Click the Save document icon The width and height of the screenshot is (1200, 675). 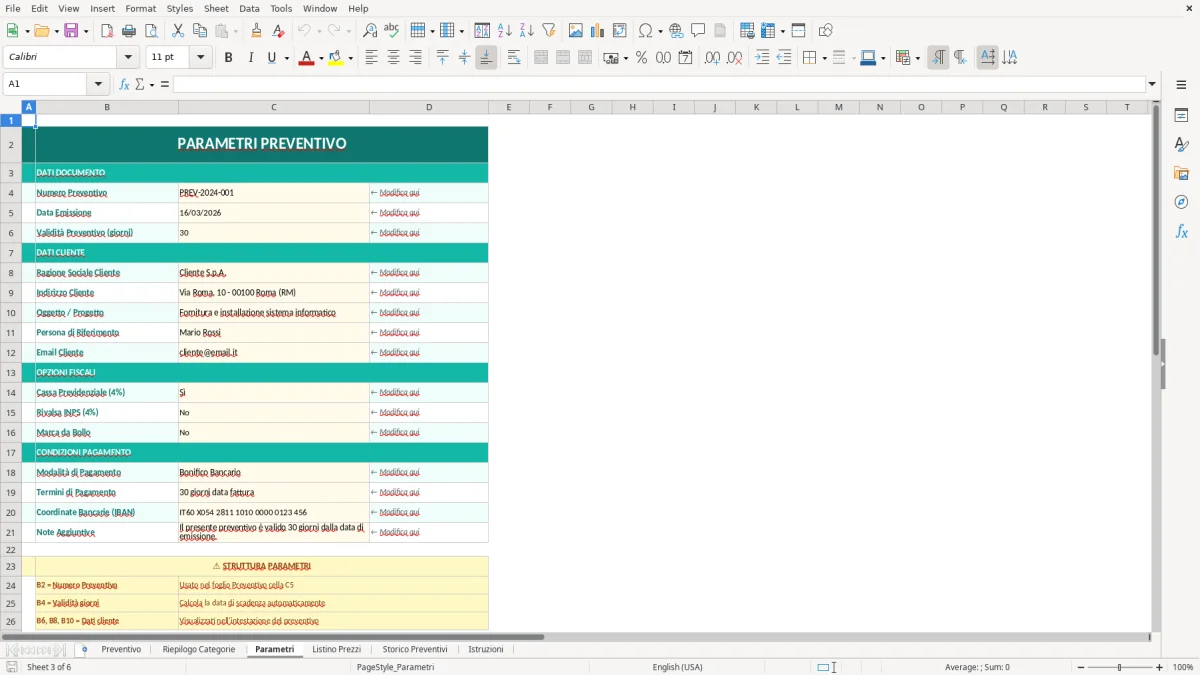[x=71, y=31]
